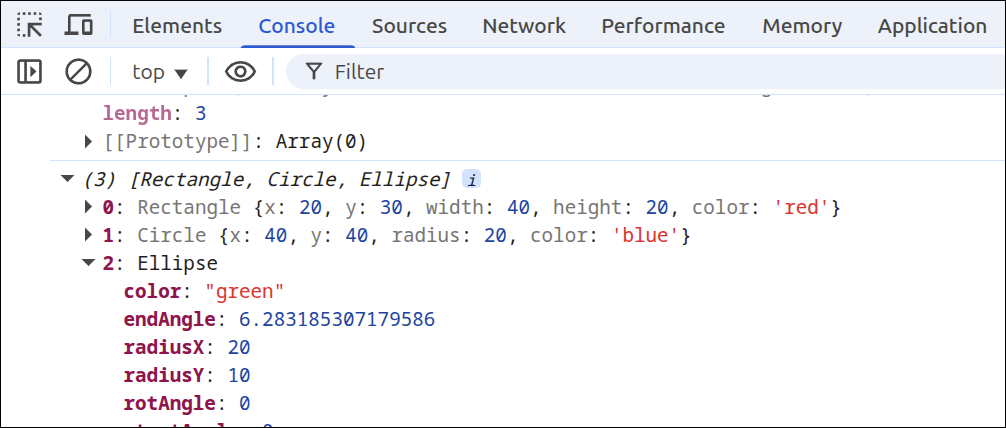Open live expression with the eye icon

tap(240, 72)
